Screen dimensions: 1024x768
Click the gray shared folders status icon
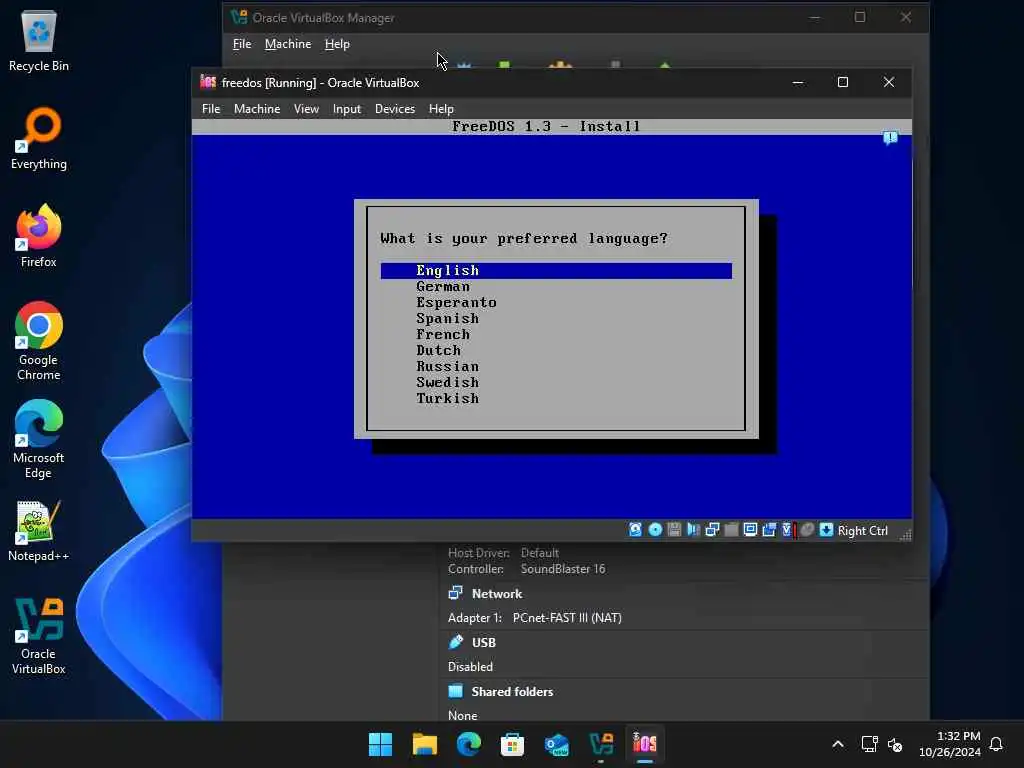pos(731,530)
